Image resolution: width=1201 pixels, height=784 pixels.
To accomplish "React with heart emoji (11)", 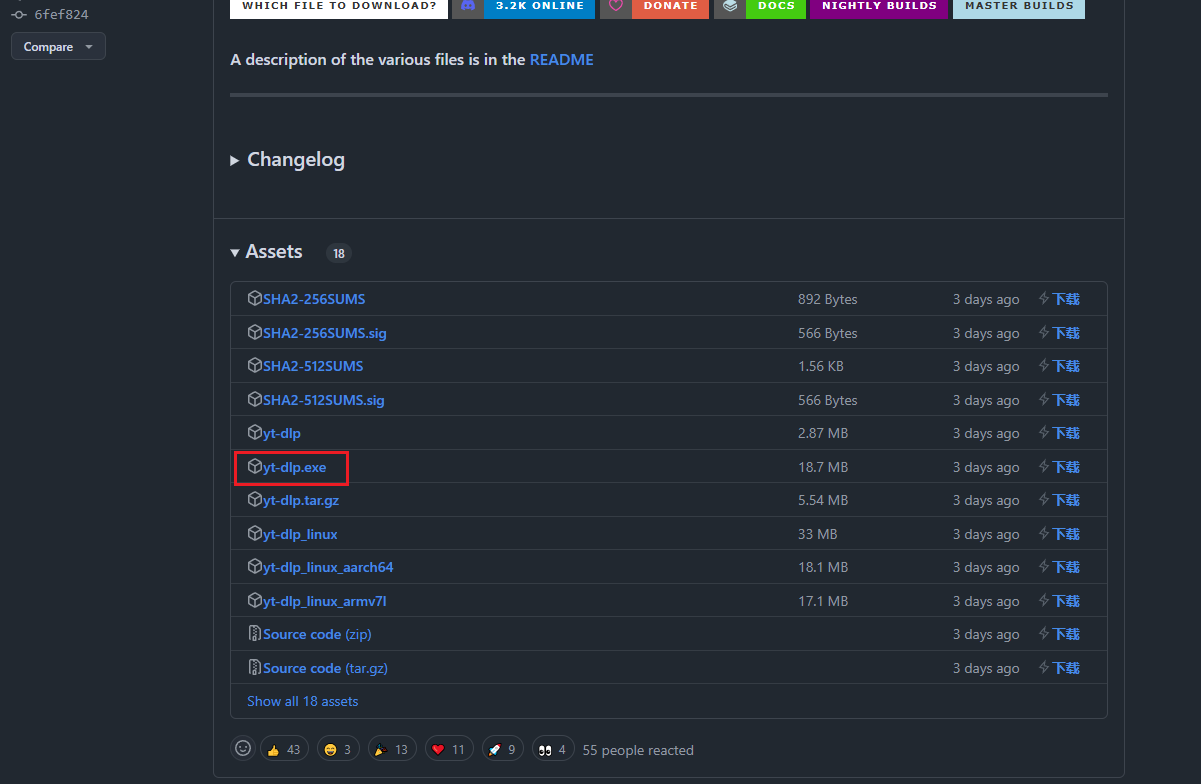I will click(449, 749).
